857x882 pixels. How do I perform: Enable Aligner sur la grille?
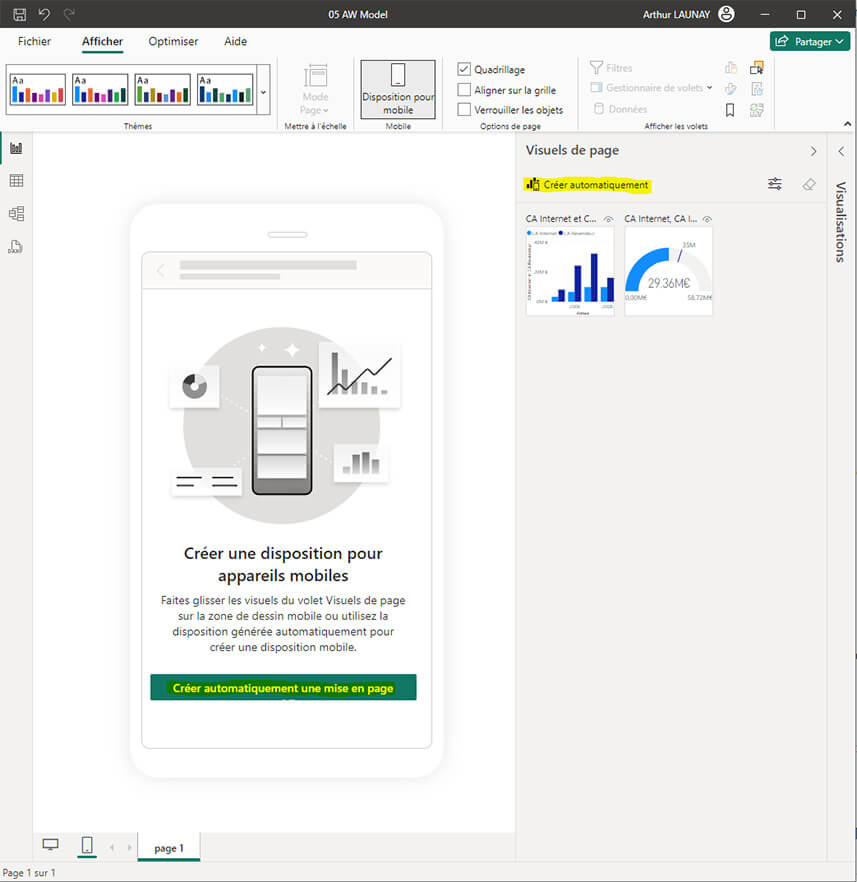(x=464, y=88)
